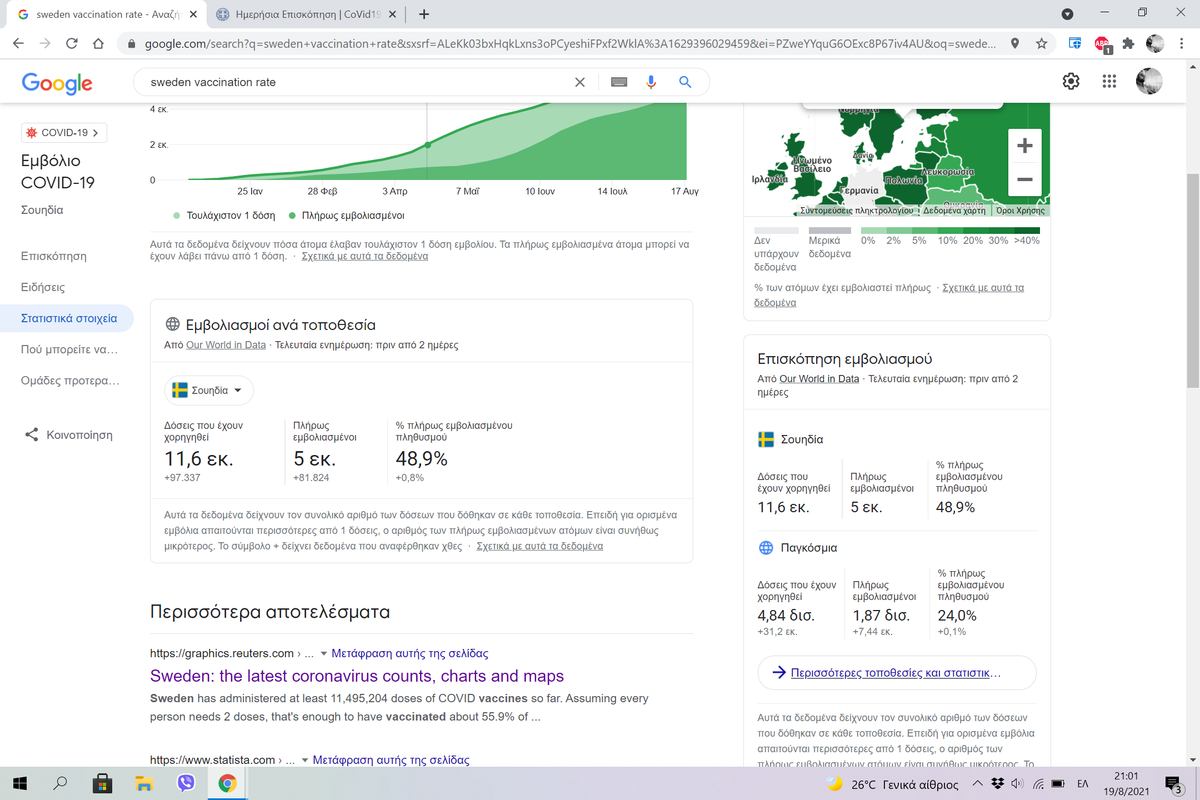
Task: Click Συντομεύσεις πληκτρολογίου on the map
Action: tap(857, 211)
